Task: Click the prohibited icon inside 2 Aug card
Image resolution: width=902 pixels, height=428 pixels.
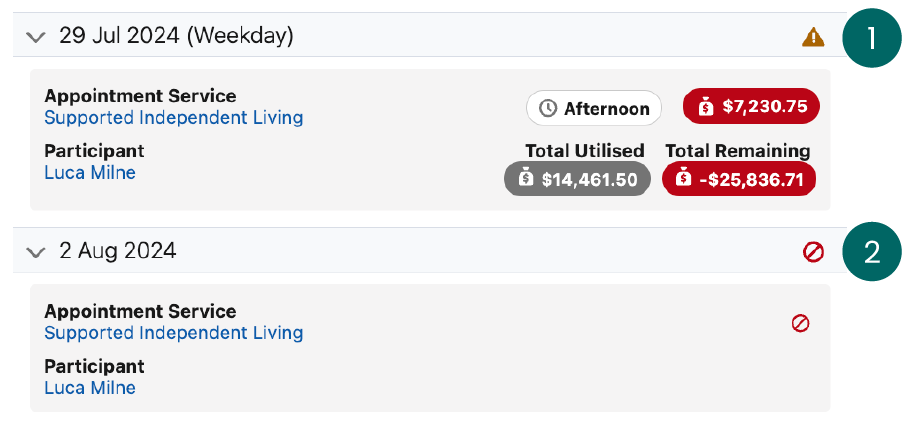Action: click(800, 323)
